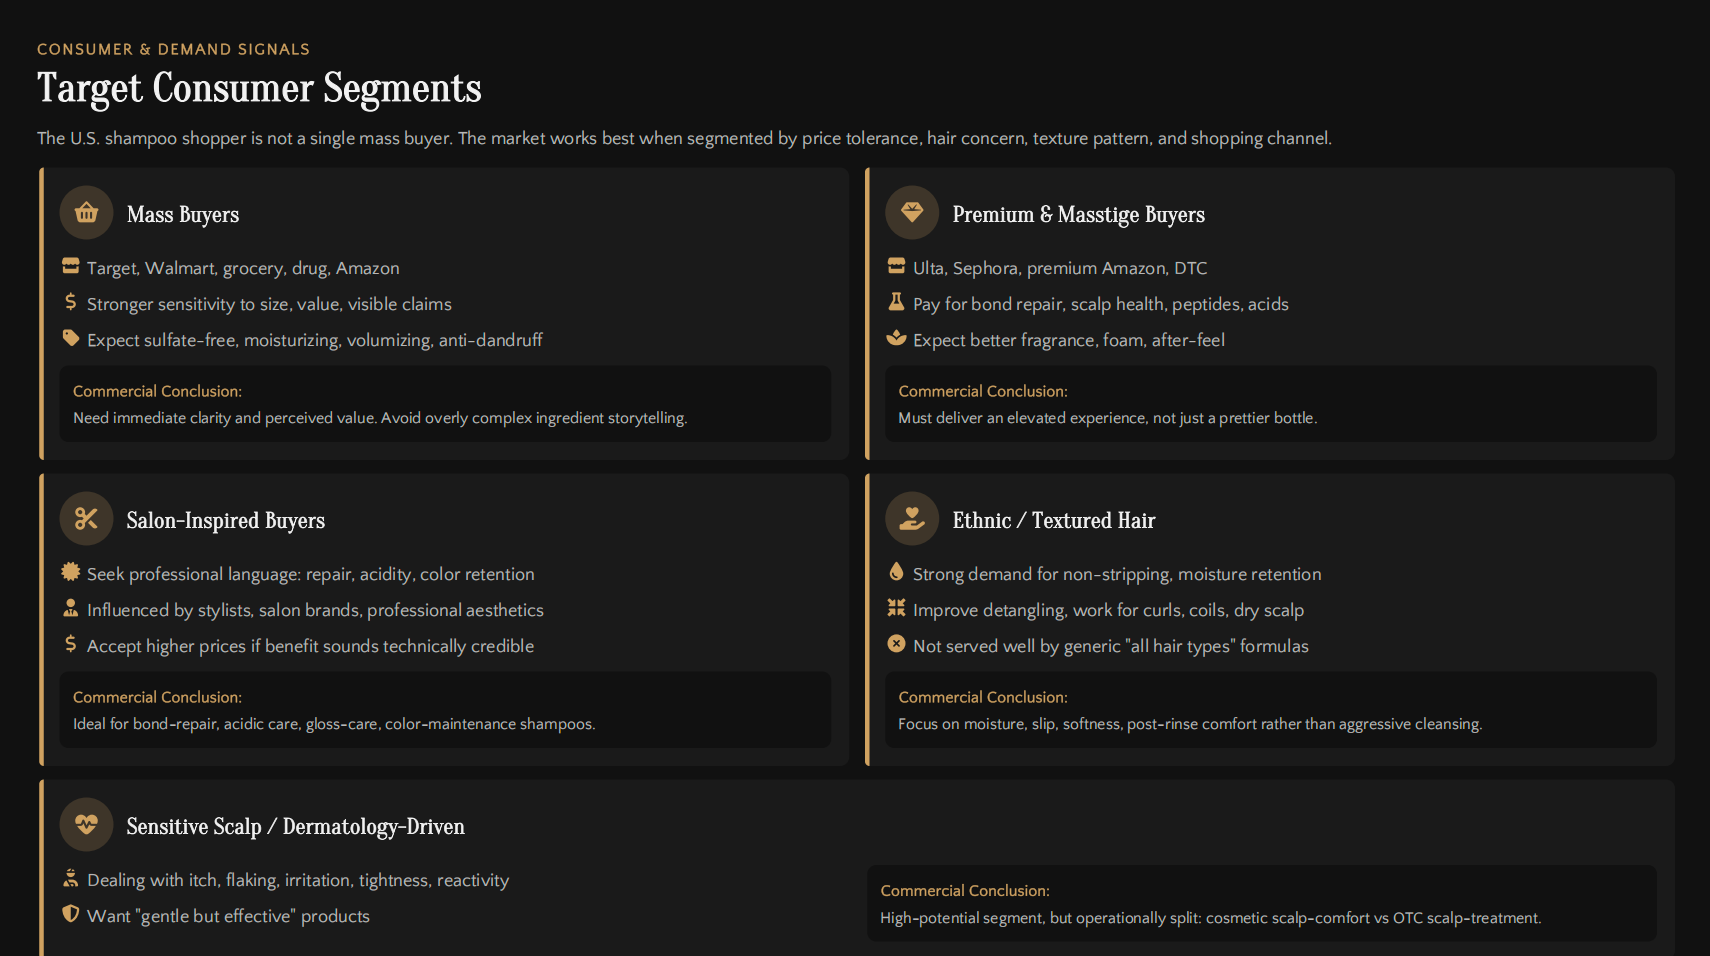Select the diamond icon for Premium & Masstige Buyers
This screenshot has width=1710, height=956.
point(911,212)
